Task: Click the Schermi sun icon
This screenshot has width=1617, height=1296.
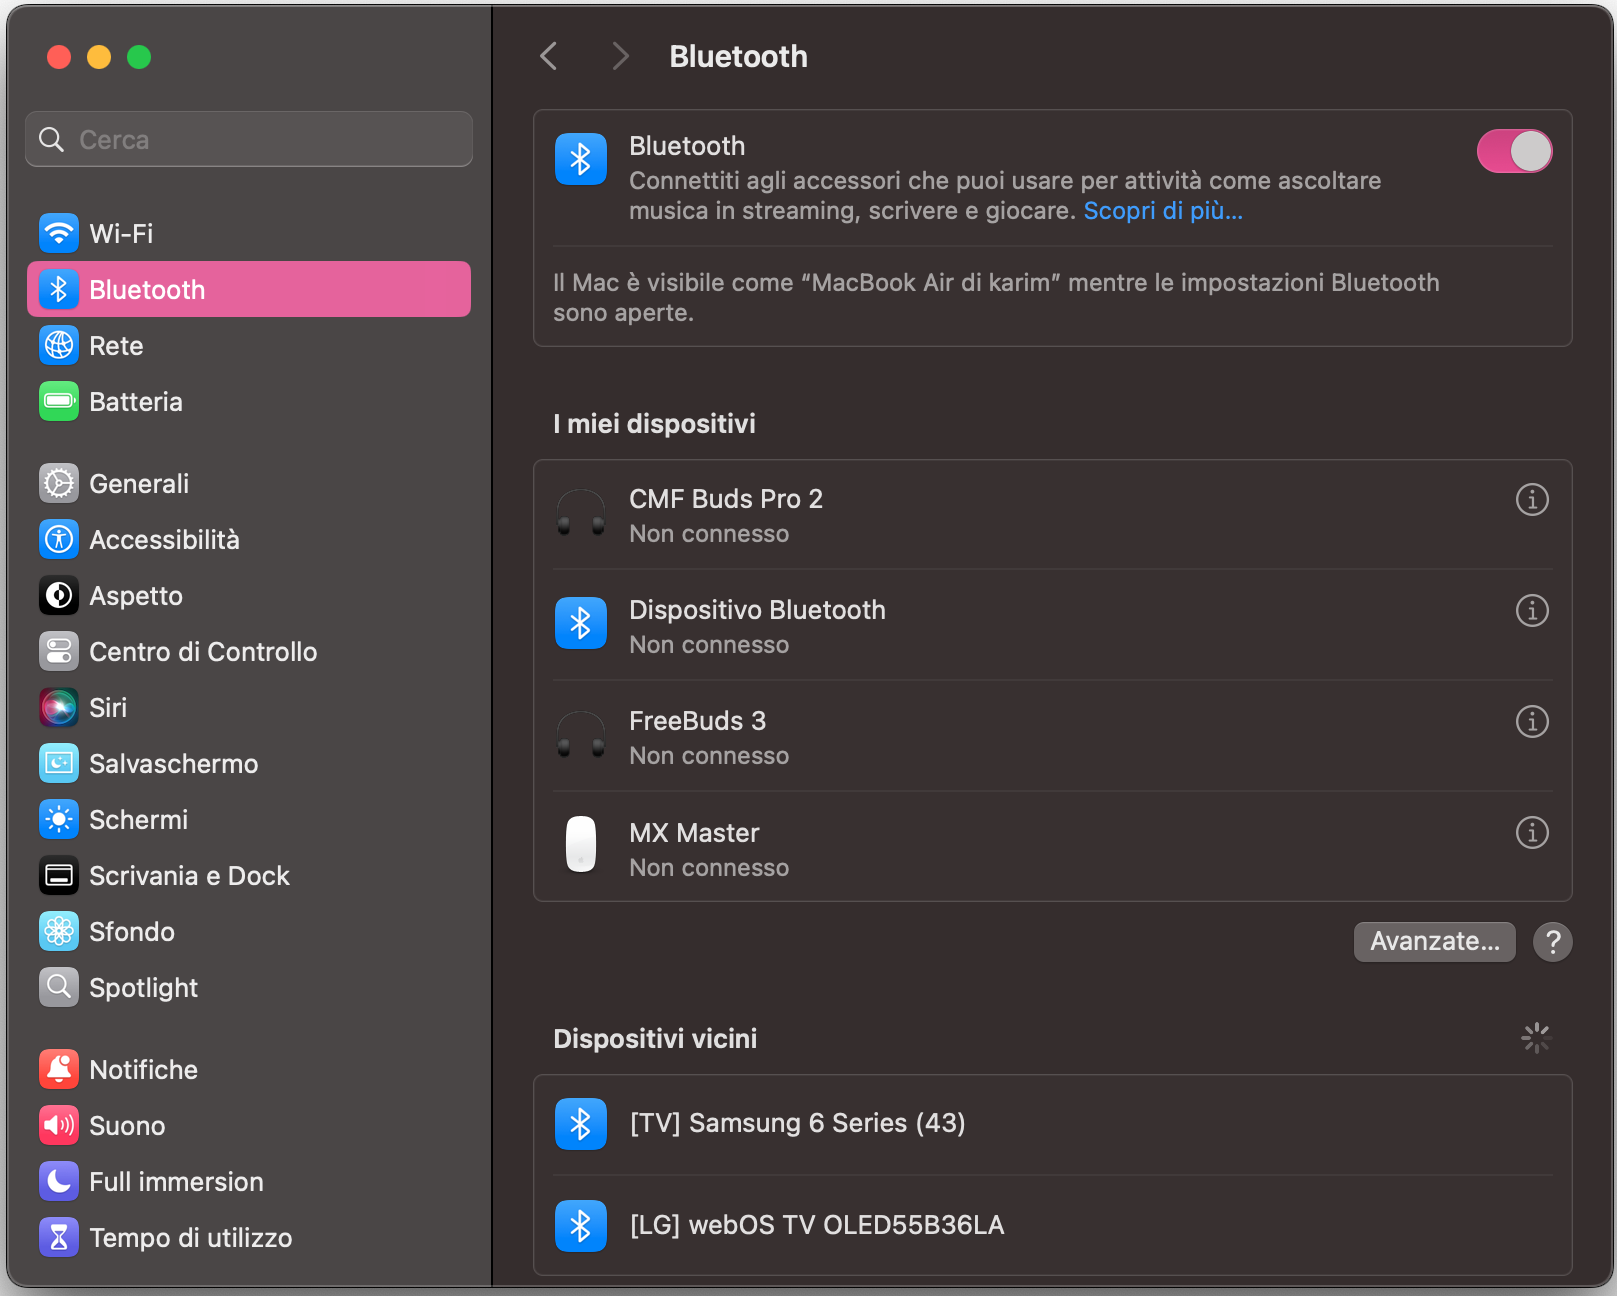Action: (59, 819)
